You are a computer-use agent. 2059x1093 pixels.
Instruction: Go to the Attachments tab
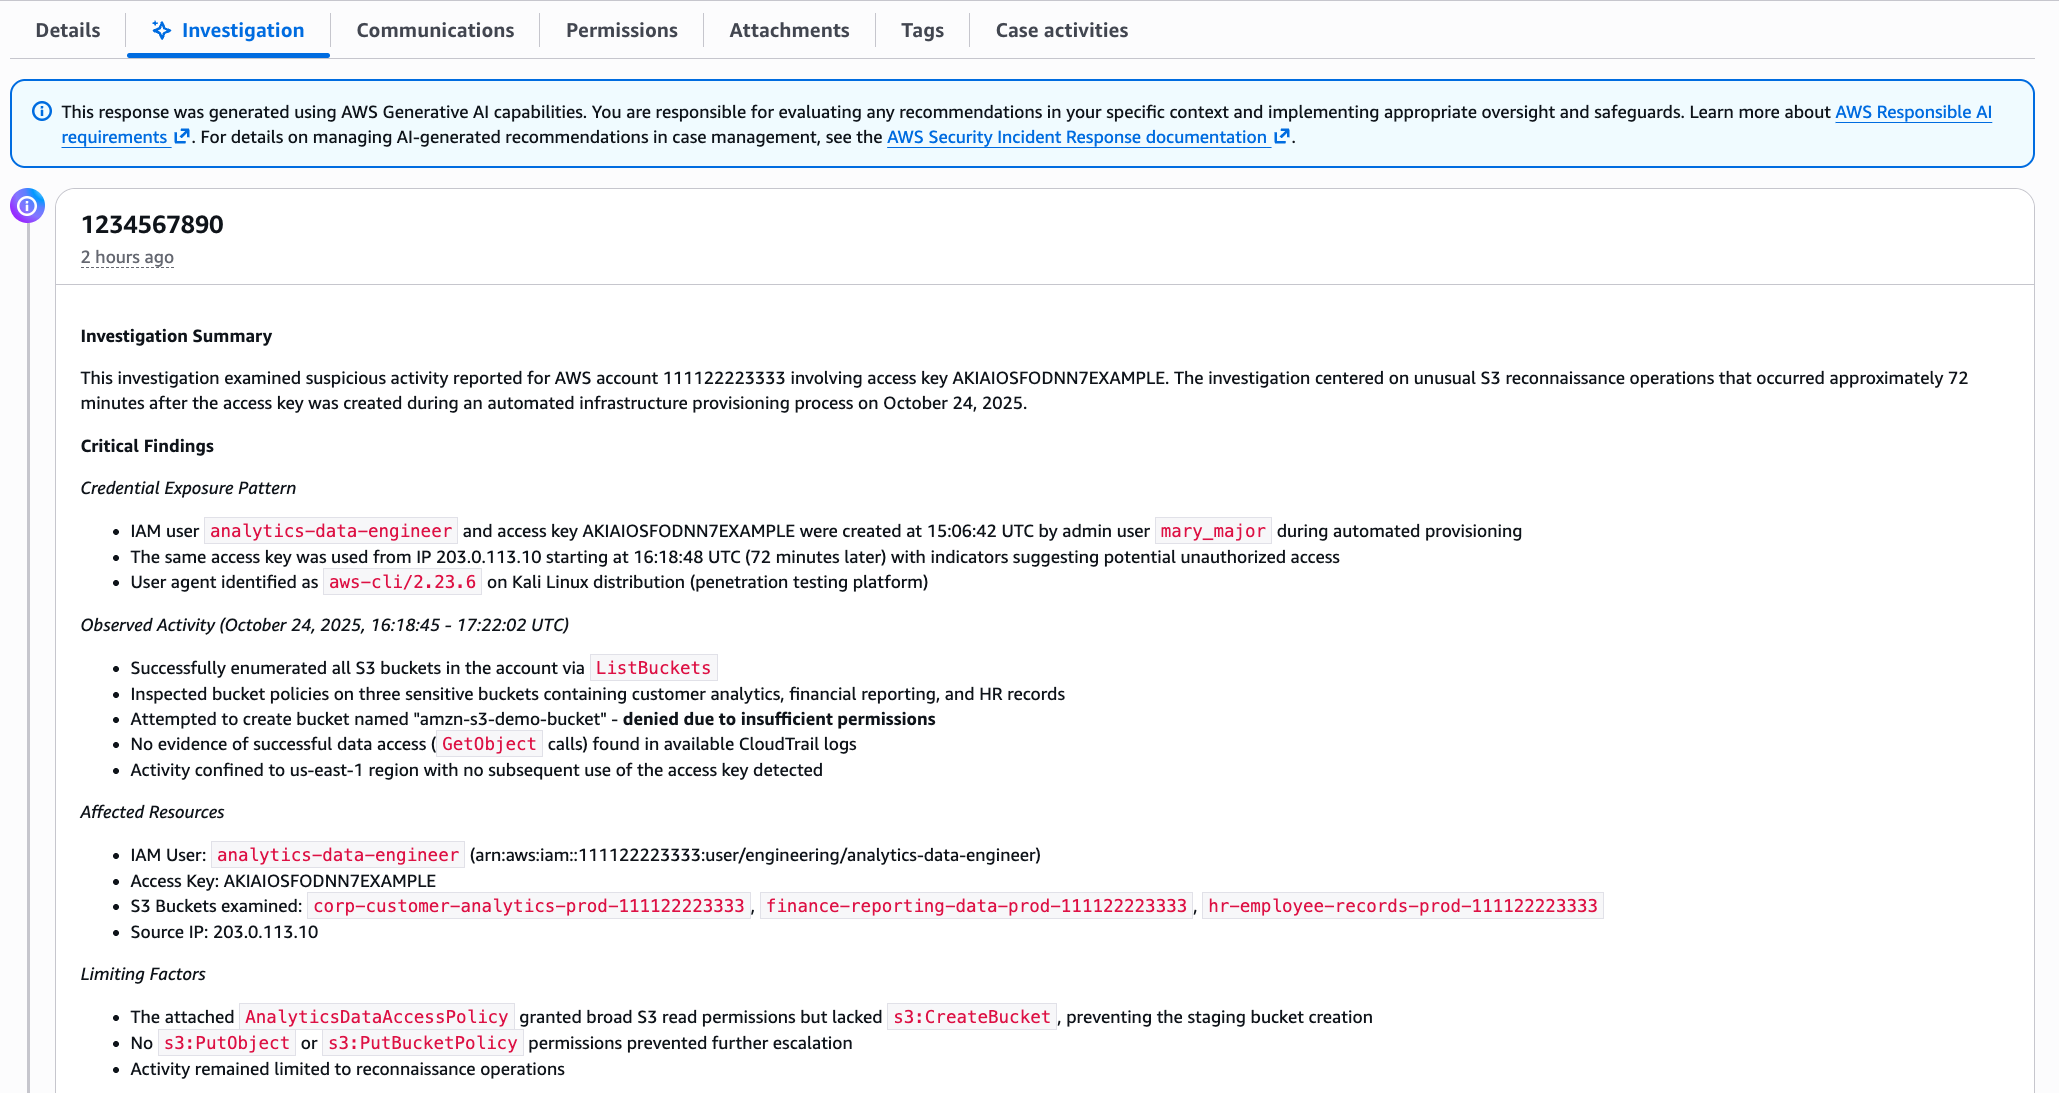click(789, 30)
